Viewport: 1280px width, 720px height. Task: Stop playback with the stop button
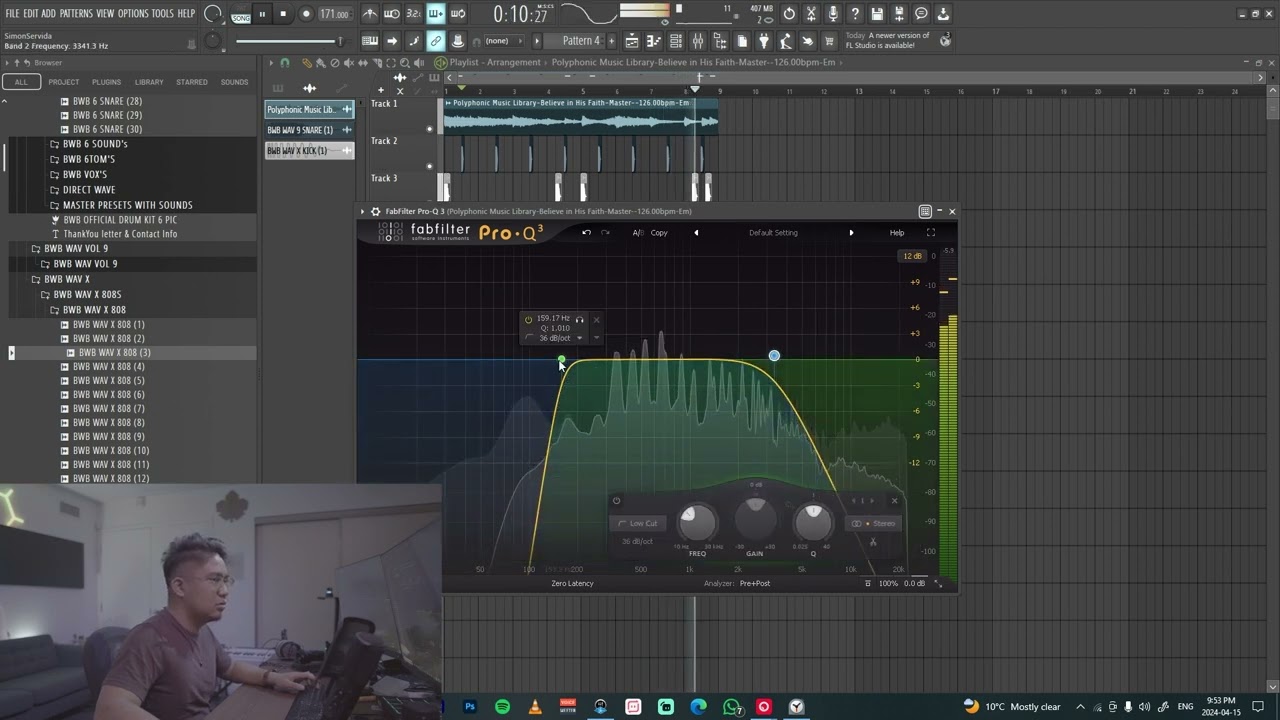coord(283,14)
